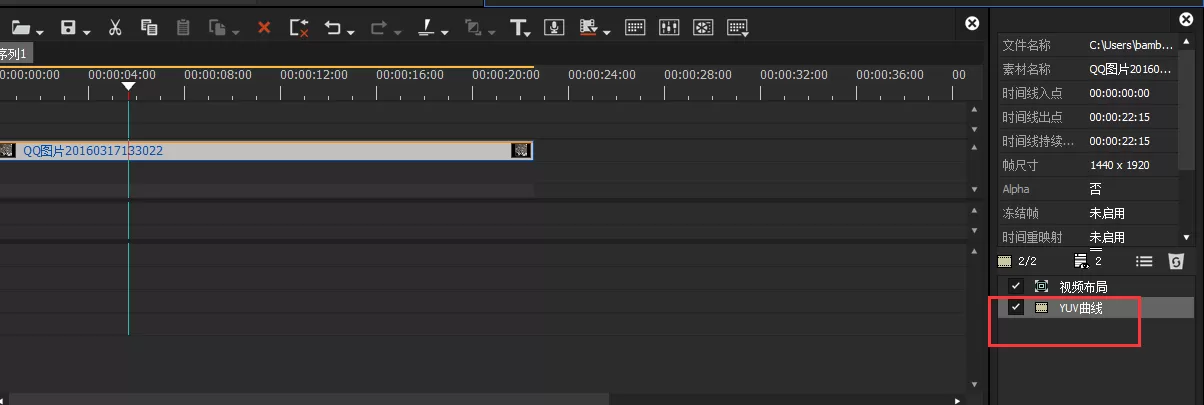This screenshot has height=405, width=1204.
Task: Select the YUV曲线 effect row
Action: point(1096,308)
